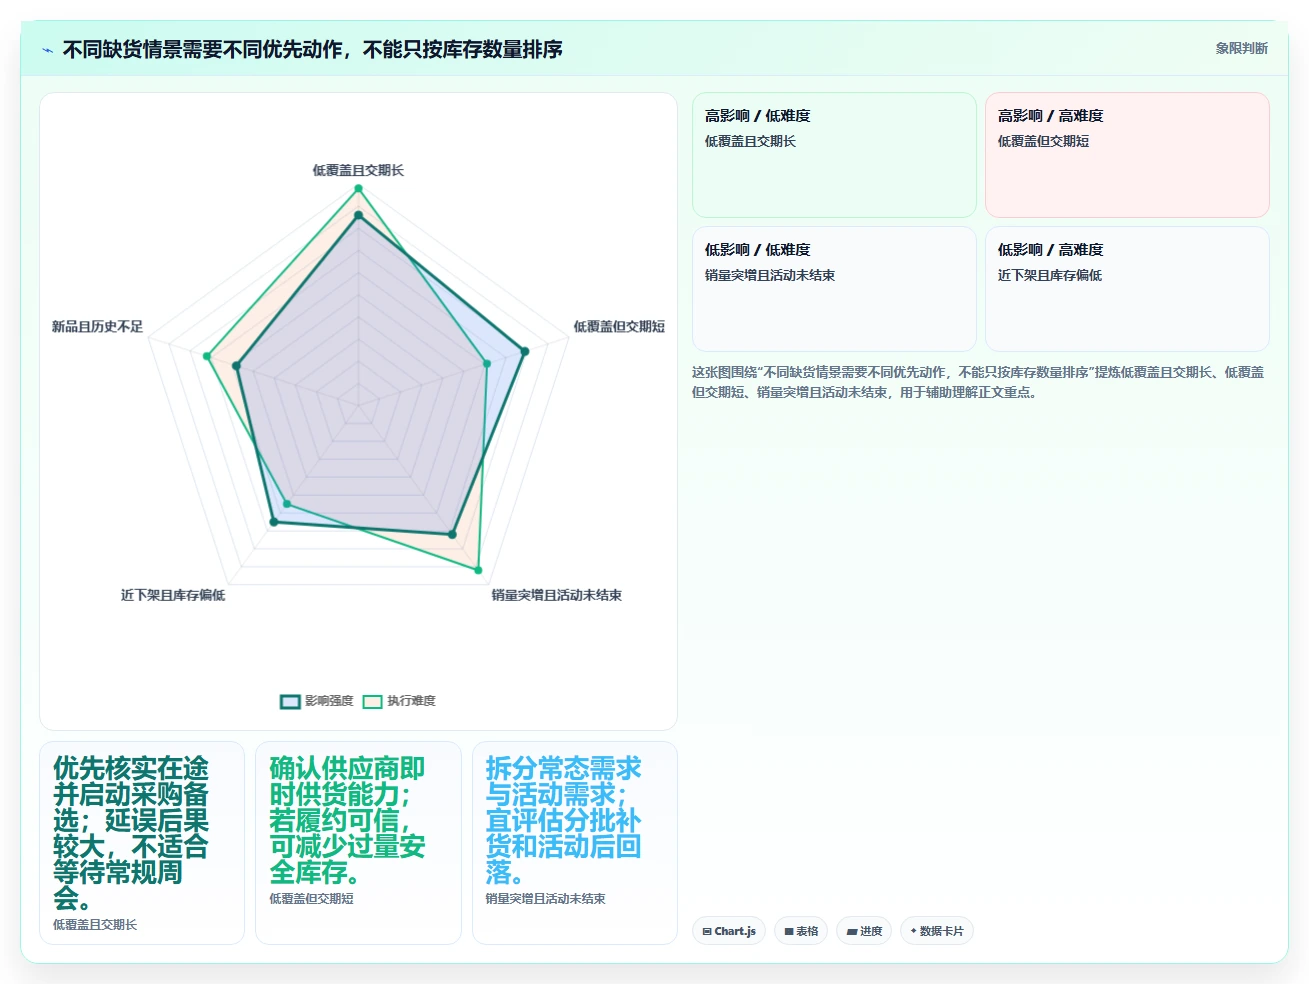Open the 高影响 / 高难度 quadrant card

point(1127,155)
